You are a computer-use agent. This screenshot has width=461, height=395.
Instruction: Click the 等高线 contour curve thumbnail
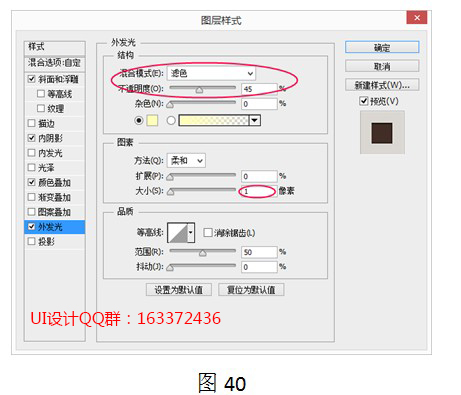coord(178,233)
